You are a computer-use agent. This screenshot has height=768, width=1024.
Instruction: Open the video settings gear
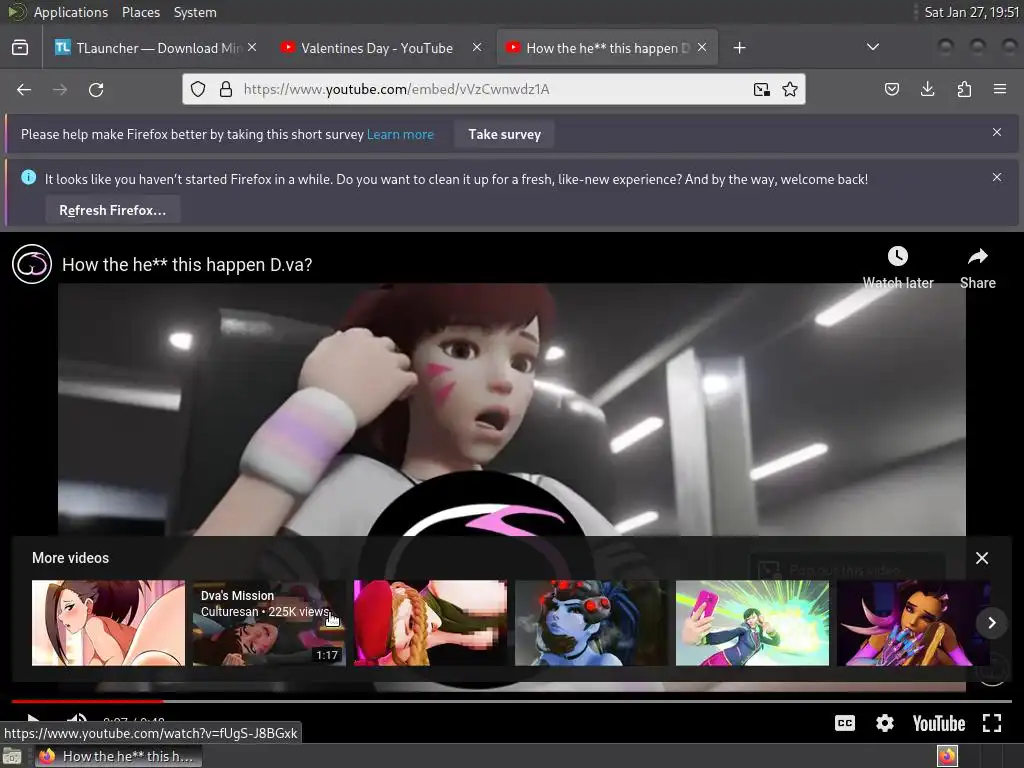[885, 723]
